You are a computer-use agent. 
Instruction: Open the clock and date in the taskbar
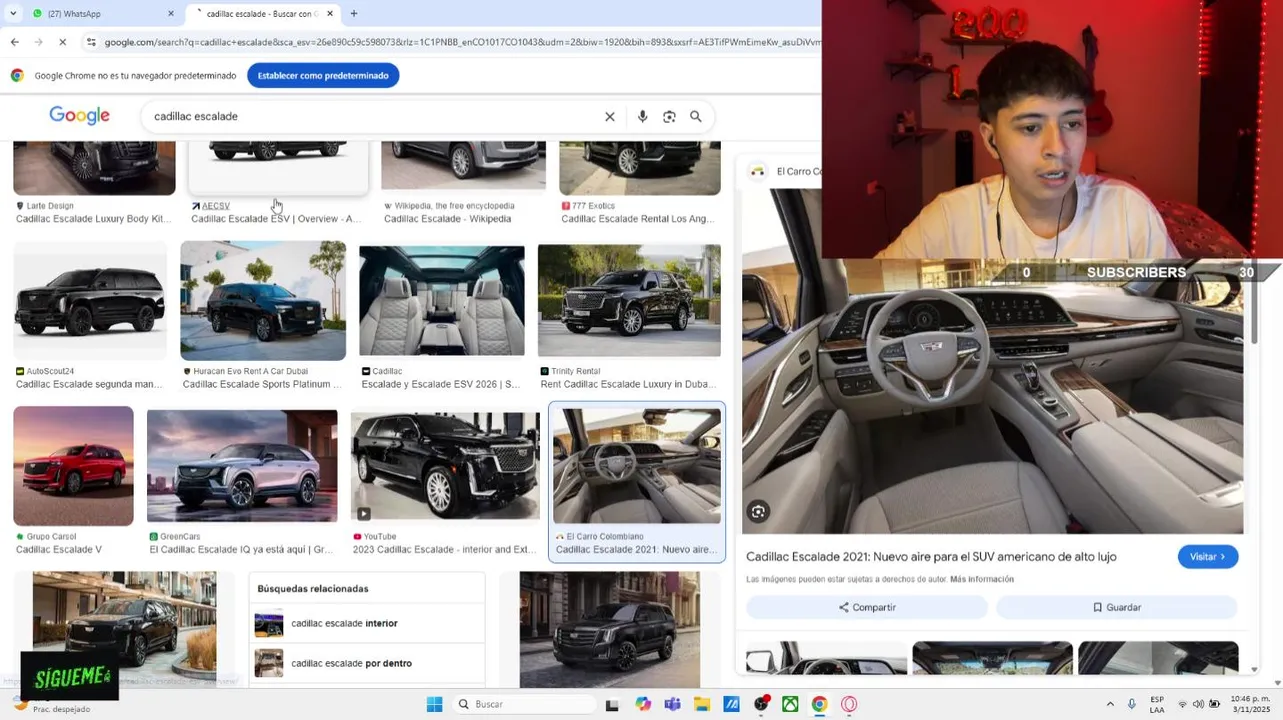tap(1250, 704)
